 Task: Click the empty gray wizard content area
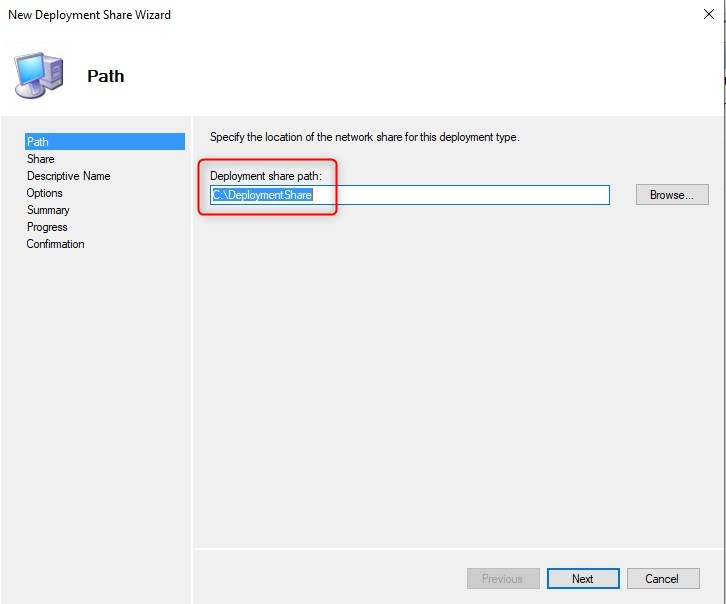click(458, 375)
